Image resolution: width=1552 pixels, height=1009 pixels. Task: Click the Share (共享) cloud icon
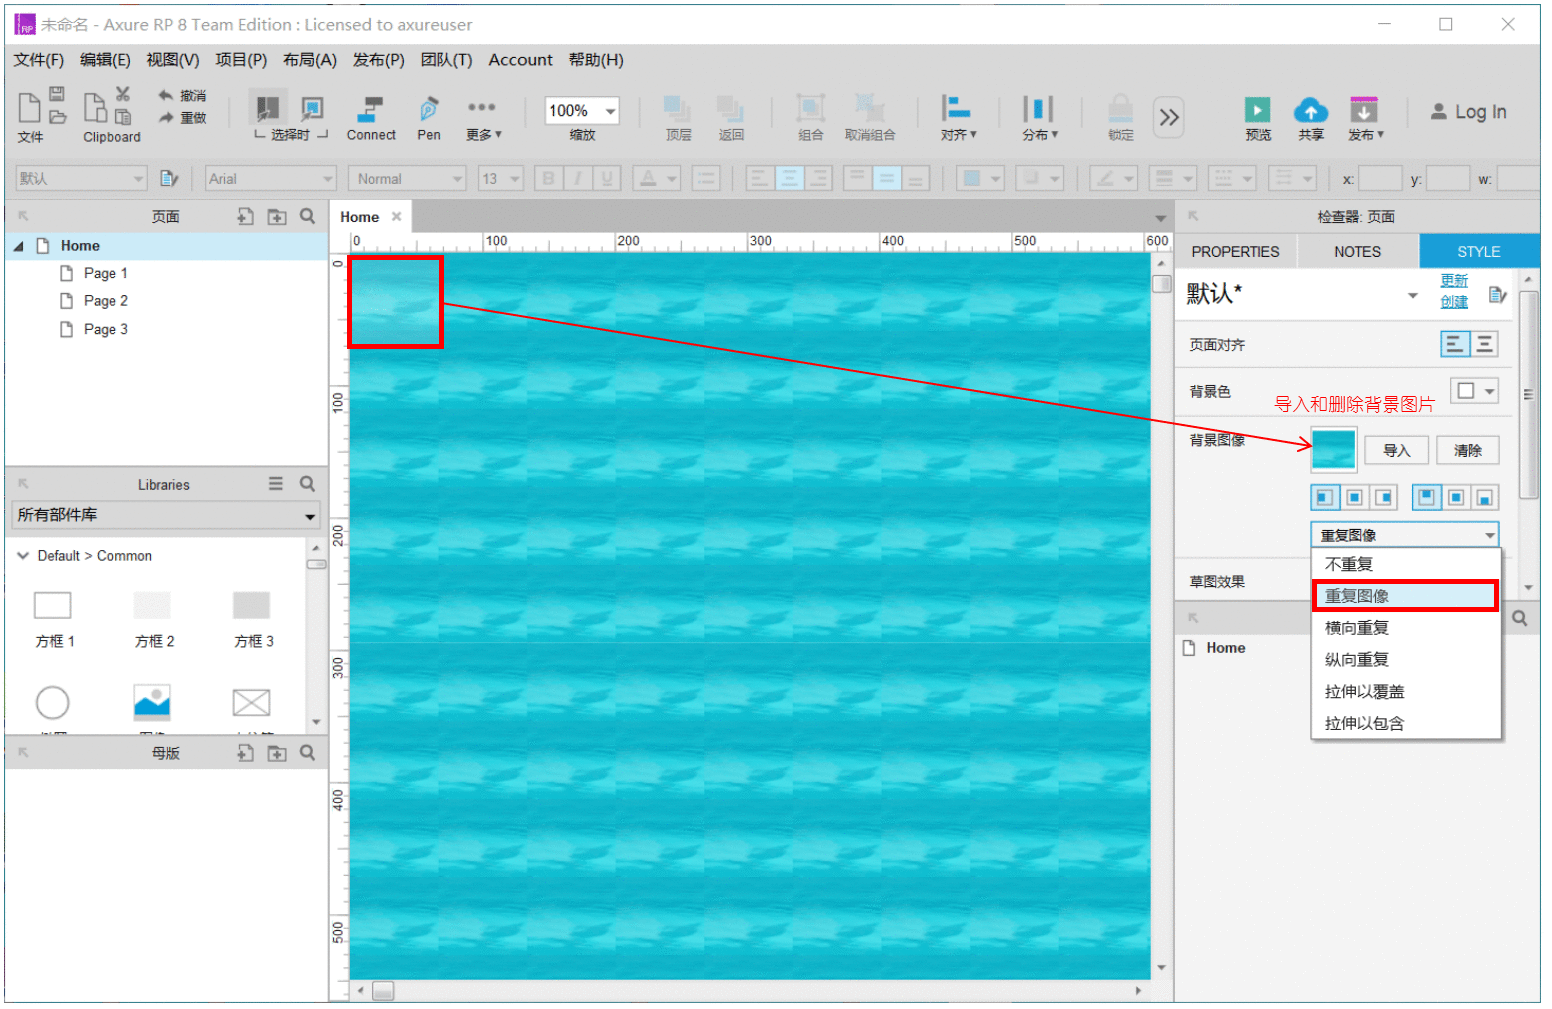pos(1310,110)
